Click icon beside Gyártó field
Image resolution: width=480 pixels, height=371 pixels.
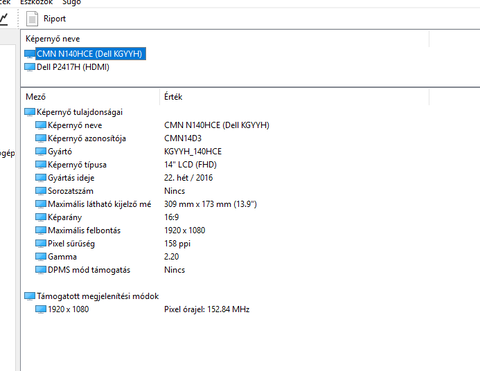tap(41, 152)
